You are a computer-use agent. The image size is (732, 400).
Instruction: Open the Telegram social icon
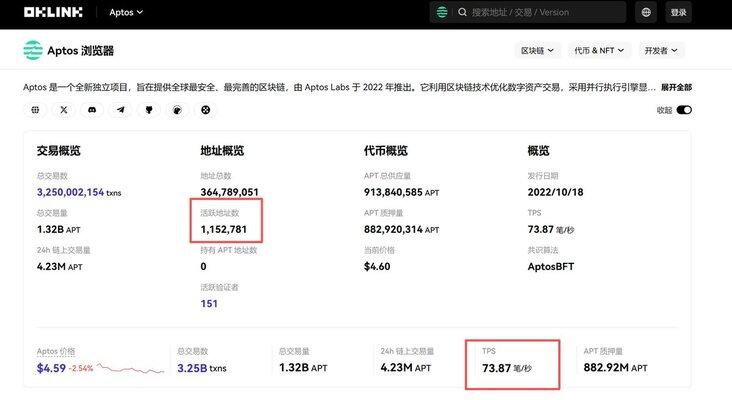[x=120, y=110]
